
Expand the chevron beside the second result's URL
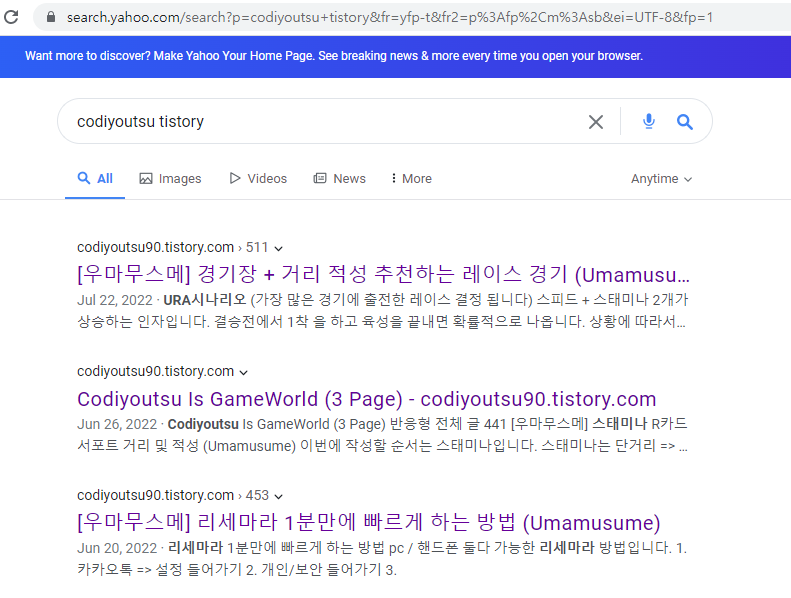(x=244, y=372)
